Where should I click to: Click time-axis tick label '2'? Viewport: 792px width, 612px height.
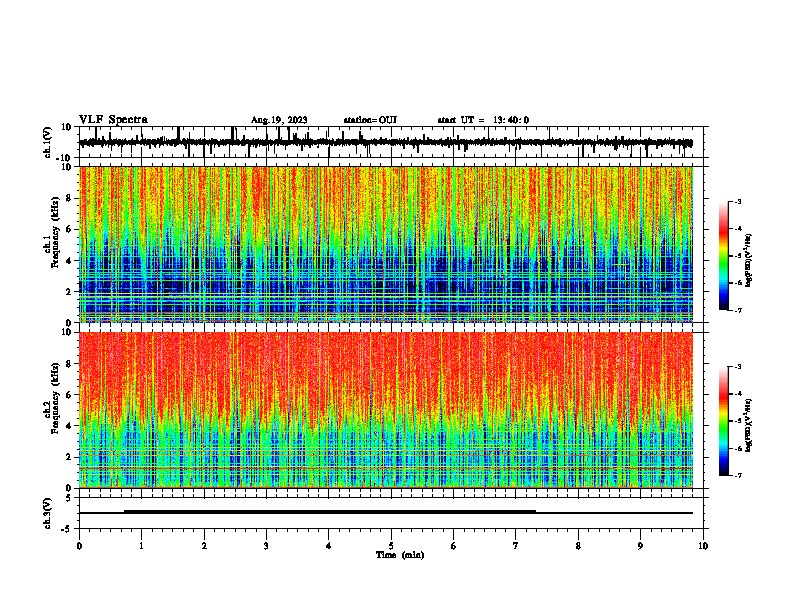[204, 546]
